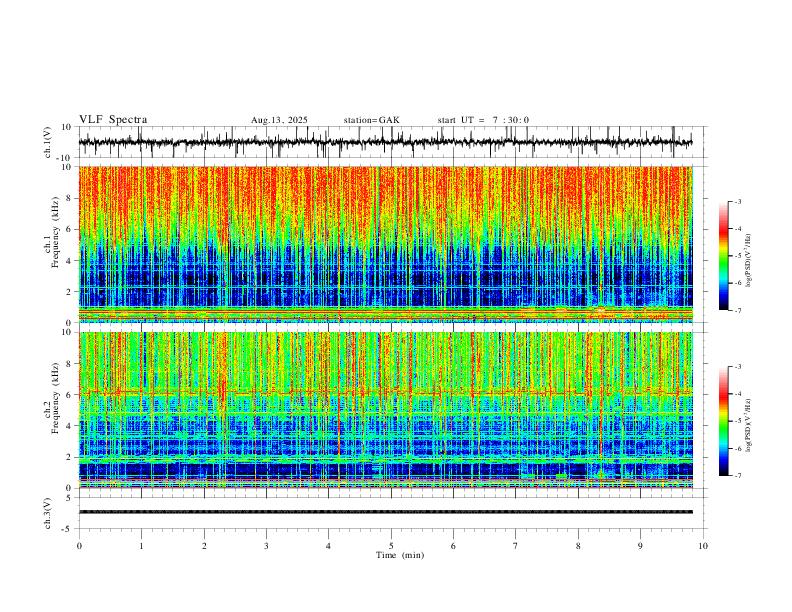Click the 6 kHz tick on ch.2 spectrogram
The image size is (792, 612).
[69, 395]
